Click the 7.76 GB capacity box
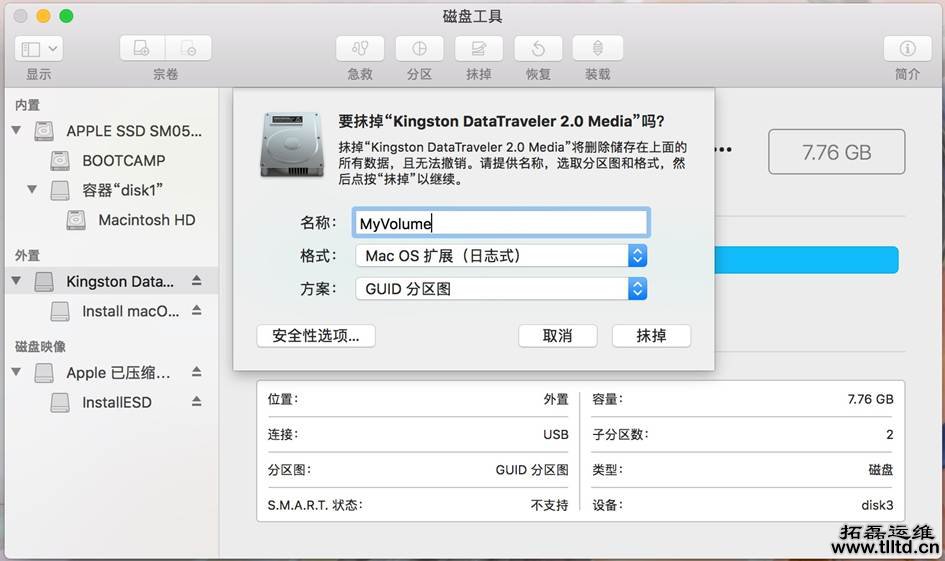Screen dimensions: 945x561 837,152
